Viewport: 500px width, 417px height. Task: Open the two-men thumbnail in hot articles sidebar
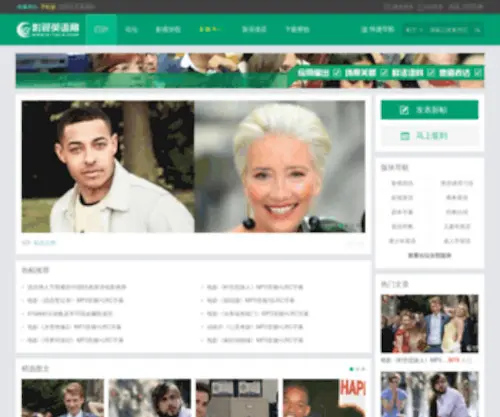click(430, 394)
